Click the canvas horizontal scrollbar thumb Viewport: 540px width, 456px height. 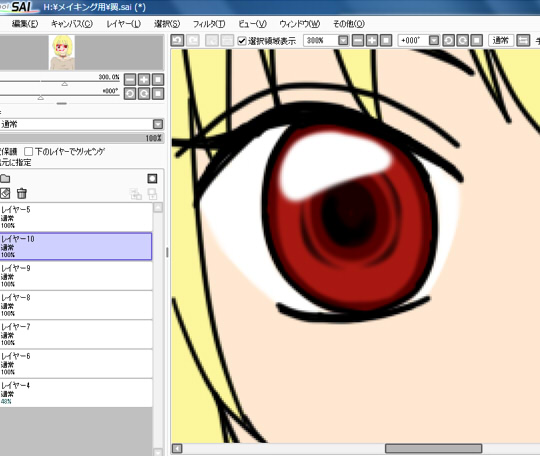tap(433, 448)
